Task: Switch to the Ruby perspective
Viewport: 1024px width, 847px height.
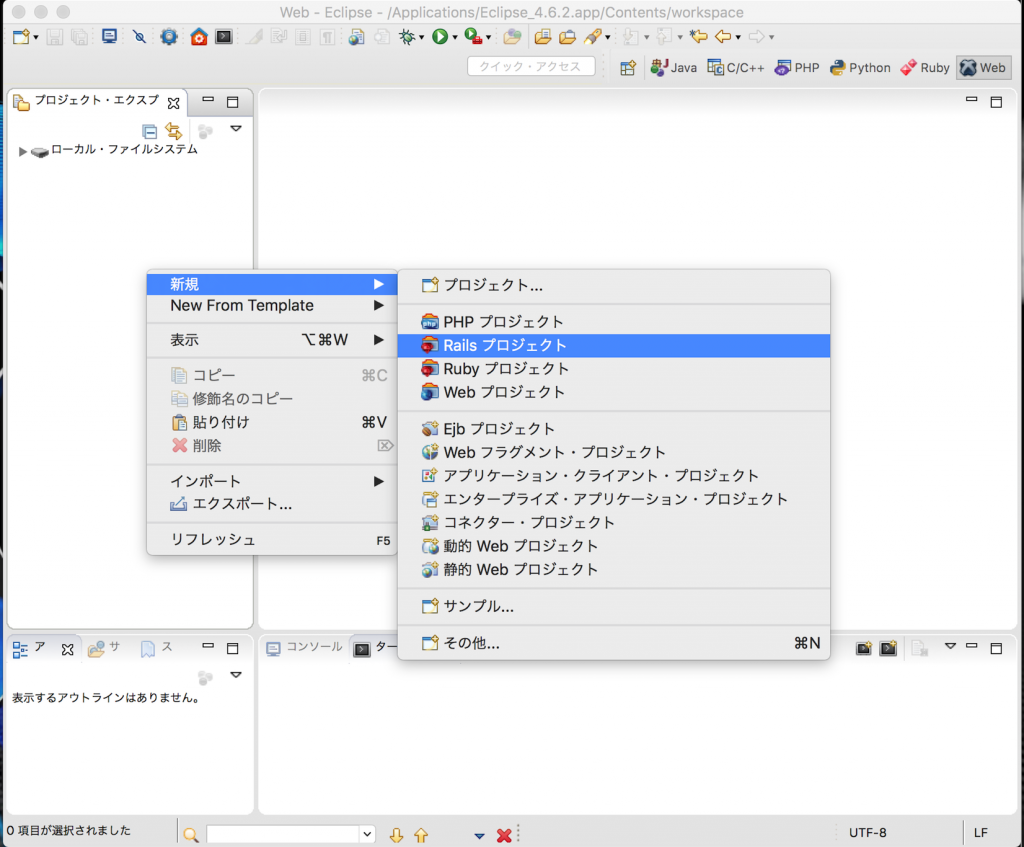Action: [x=925, y=68]
